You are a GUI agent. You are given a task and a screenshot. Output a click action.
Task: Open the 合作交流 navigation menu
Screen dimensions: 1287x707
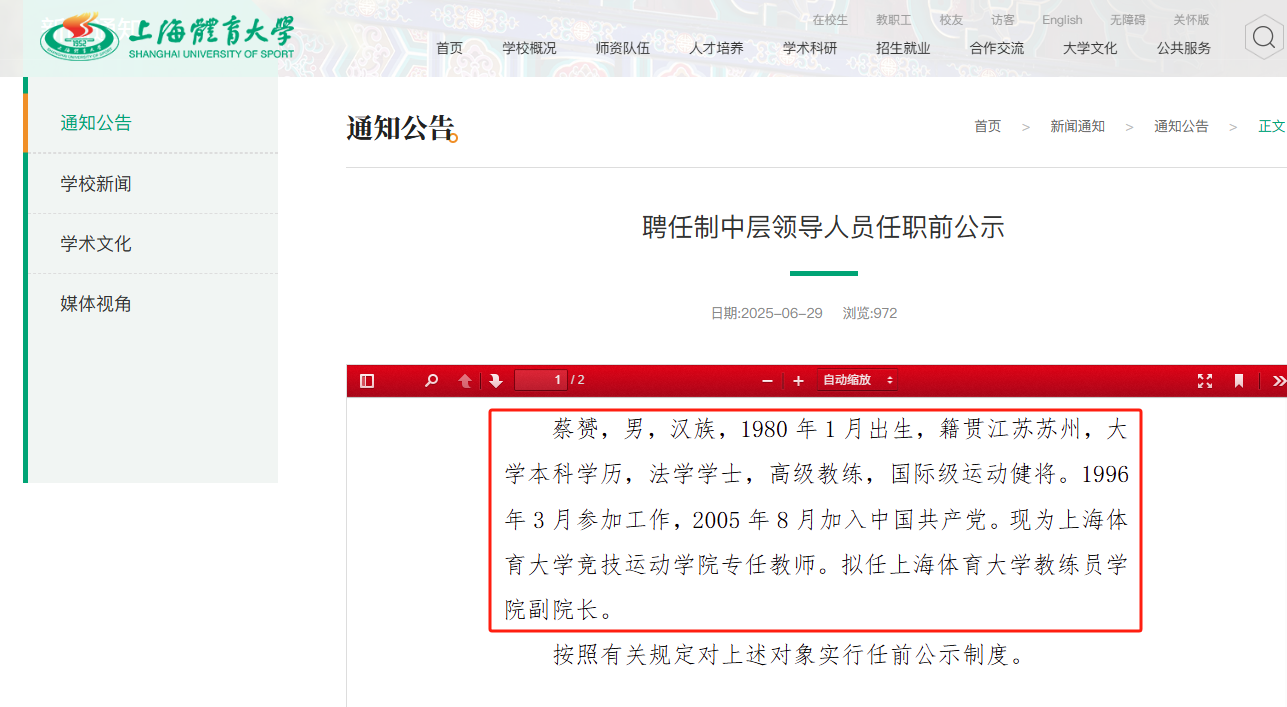(997, 48)
